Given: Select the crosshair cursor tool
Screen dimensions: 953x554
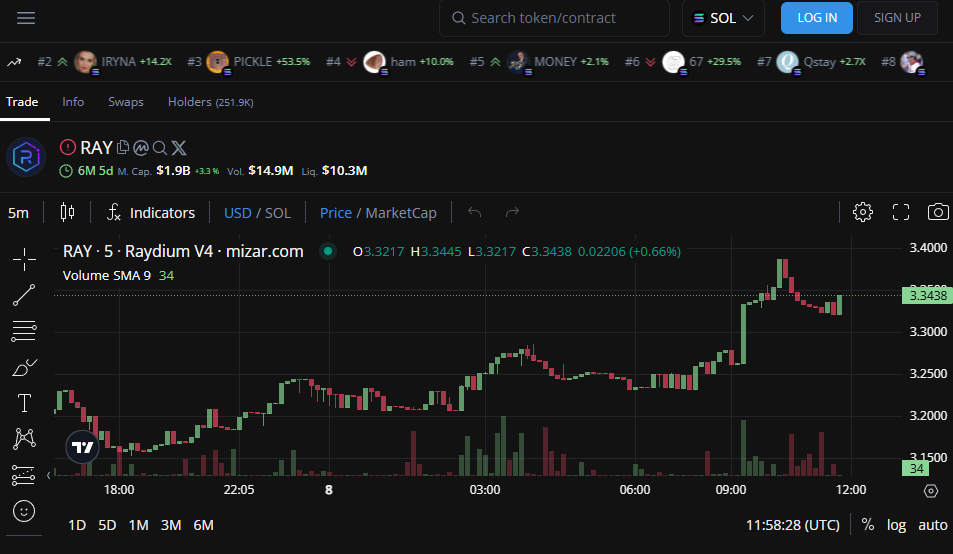Looking at the screenshot, I should tap(24, 259).
